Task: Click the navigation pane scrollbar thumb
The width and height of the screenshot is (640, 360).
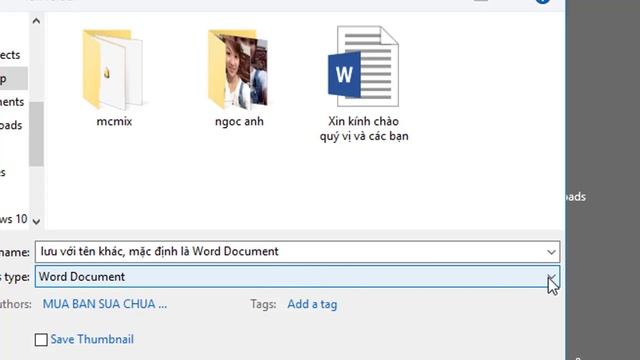Action: click(x=36, y=134)
